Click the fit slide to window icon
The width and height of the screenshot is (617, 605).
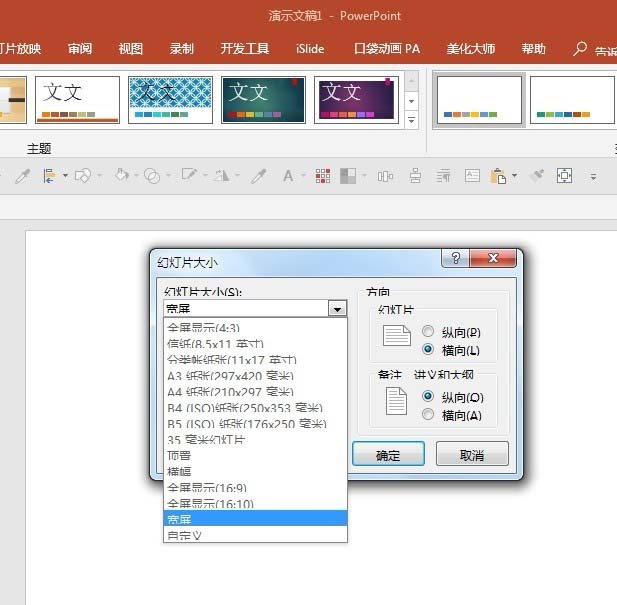pyautogui.click(x=564, y=175)
